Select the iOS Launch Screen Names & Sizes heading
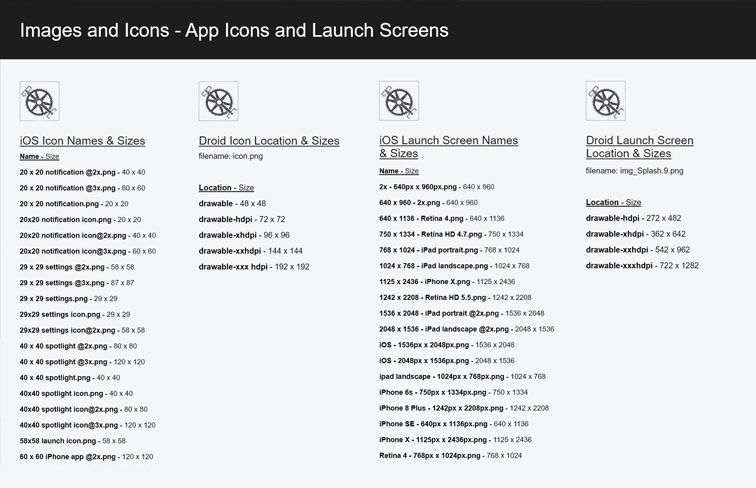The image size is (756, 488). (448, 147)
